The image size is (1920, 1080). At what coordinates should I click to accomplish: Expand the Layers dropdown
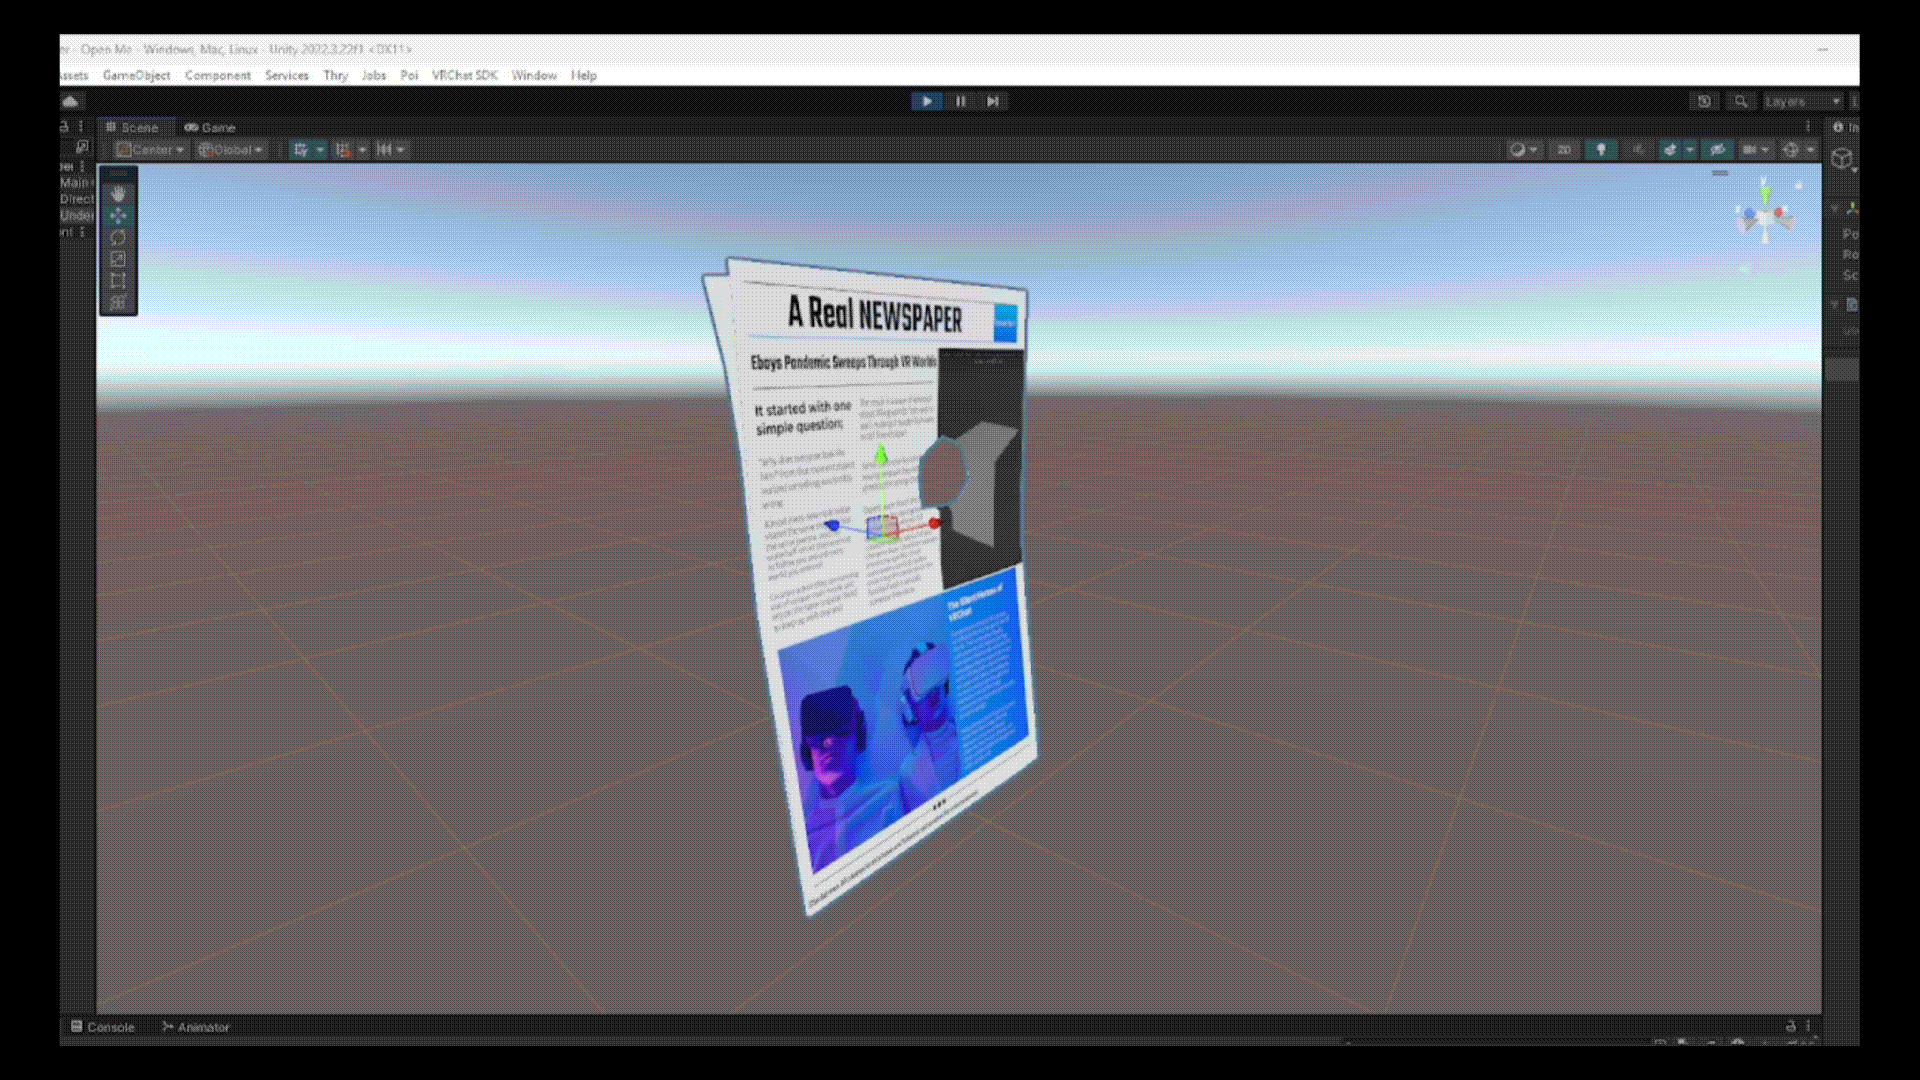coord(1801,101)
